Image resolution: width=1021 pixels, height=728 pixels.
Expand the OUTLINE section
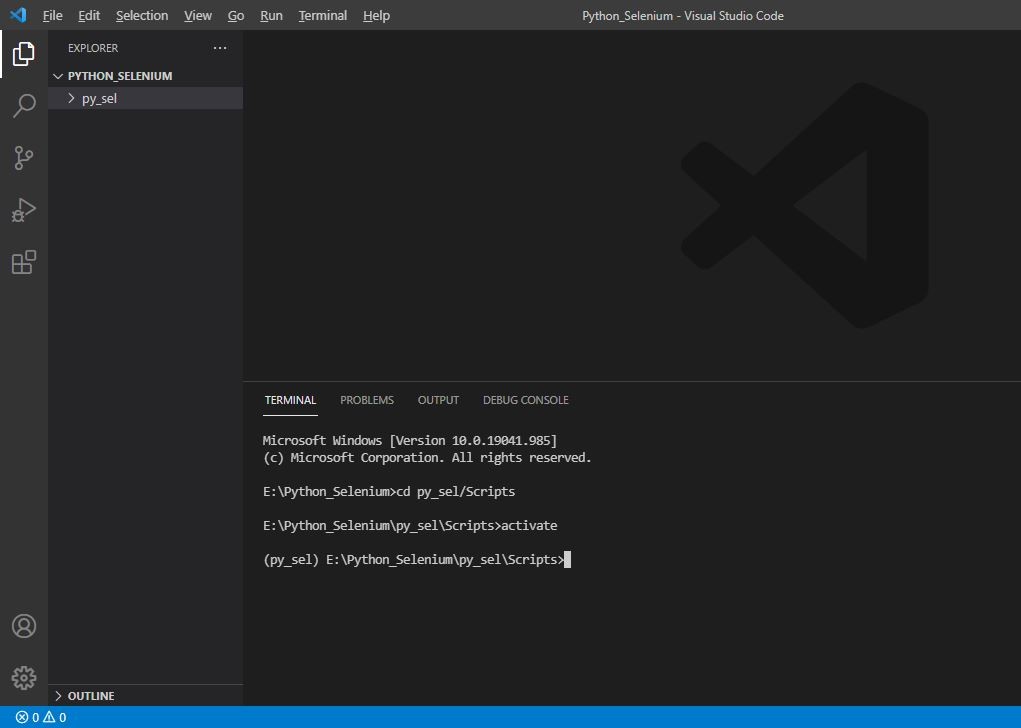coord(57,695)
